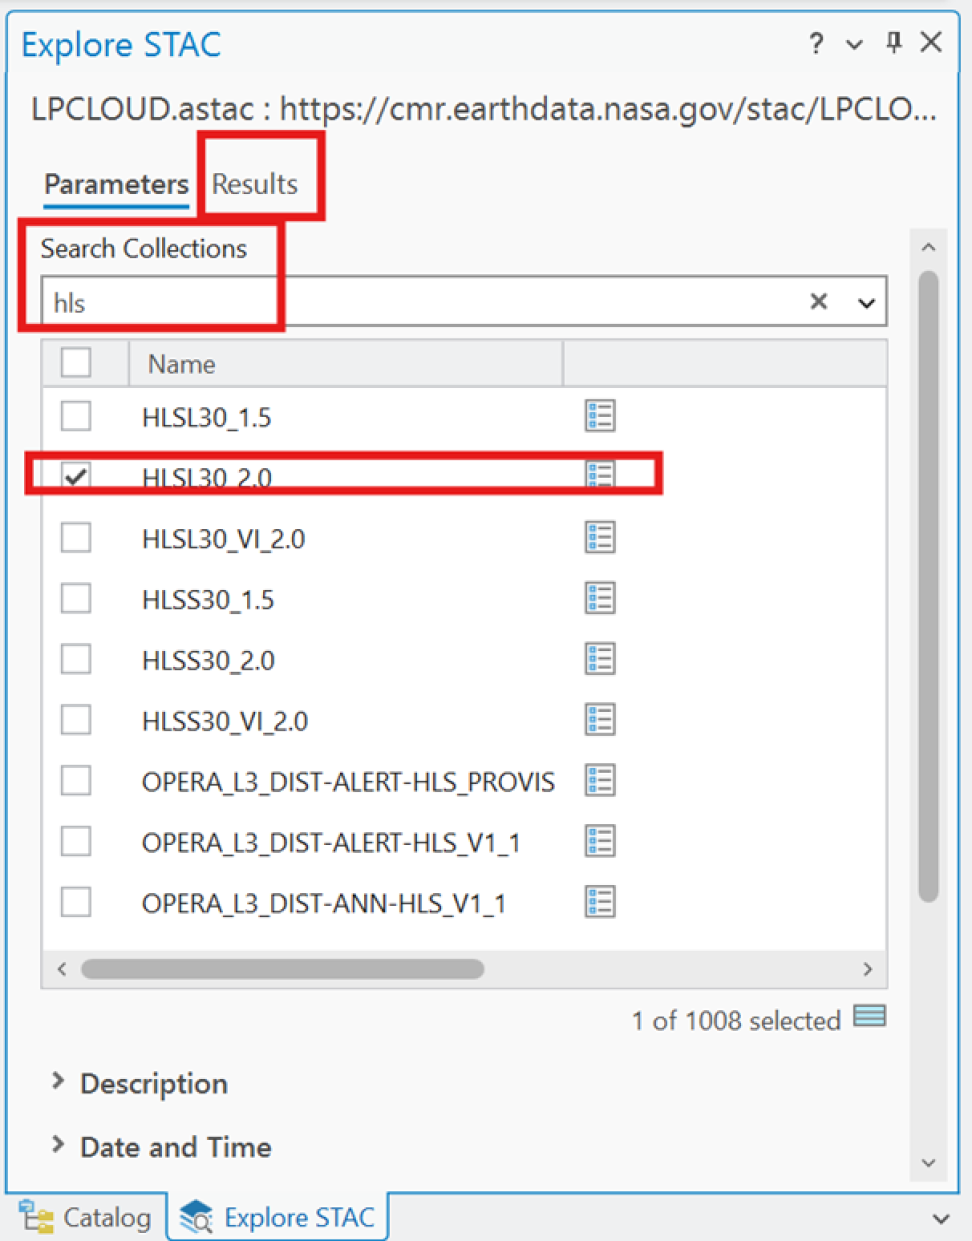The height and width of the screenshot is (1241, 972).
Task: Check the HLSS30_2.0 collection
Action: (76, 659)
